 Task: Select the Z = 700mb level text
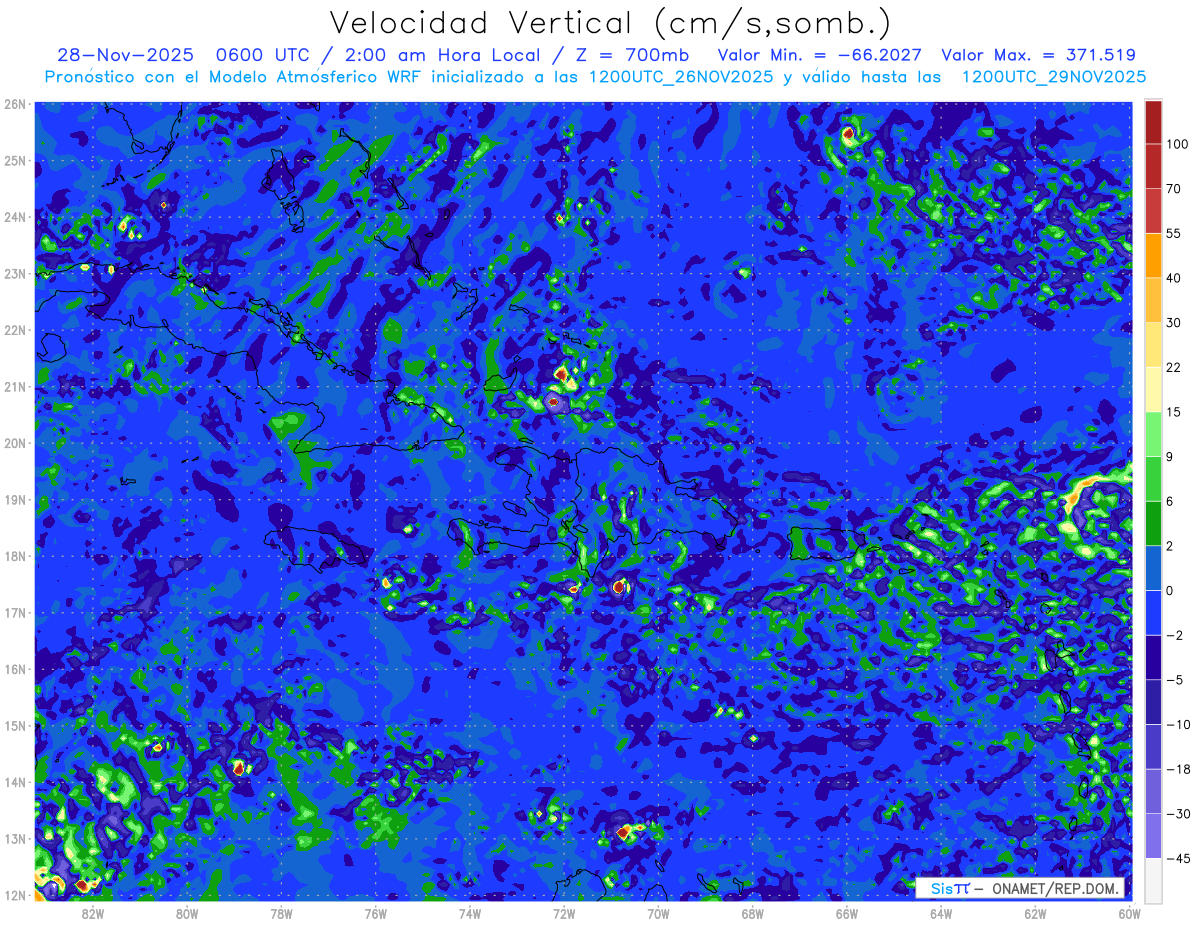pos(627,55)
